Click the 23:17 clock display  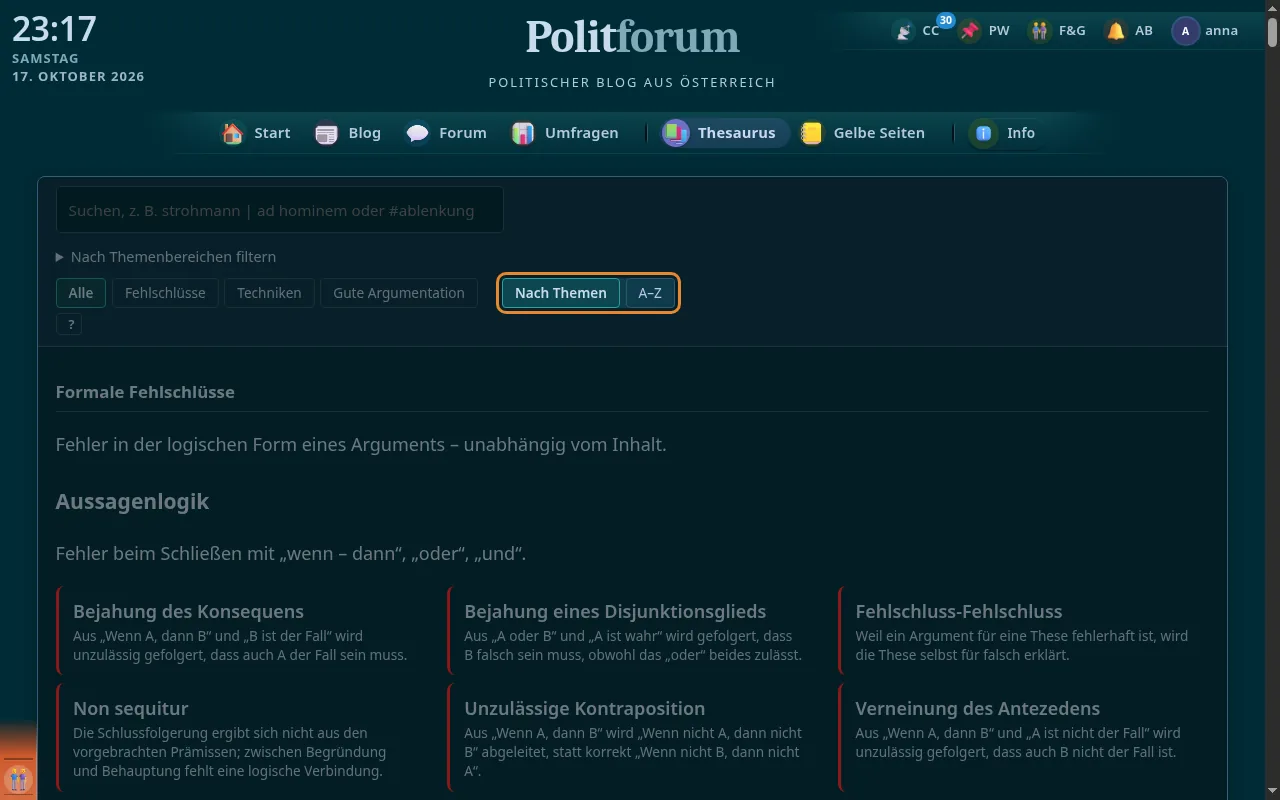click(x=54, y=29)
